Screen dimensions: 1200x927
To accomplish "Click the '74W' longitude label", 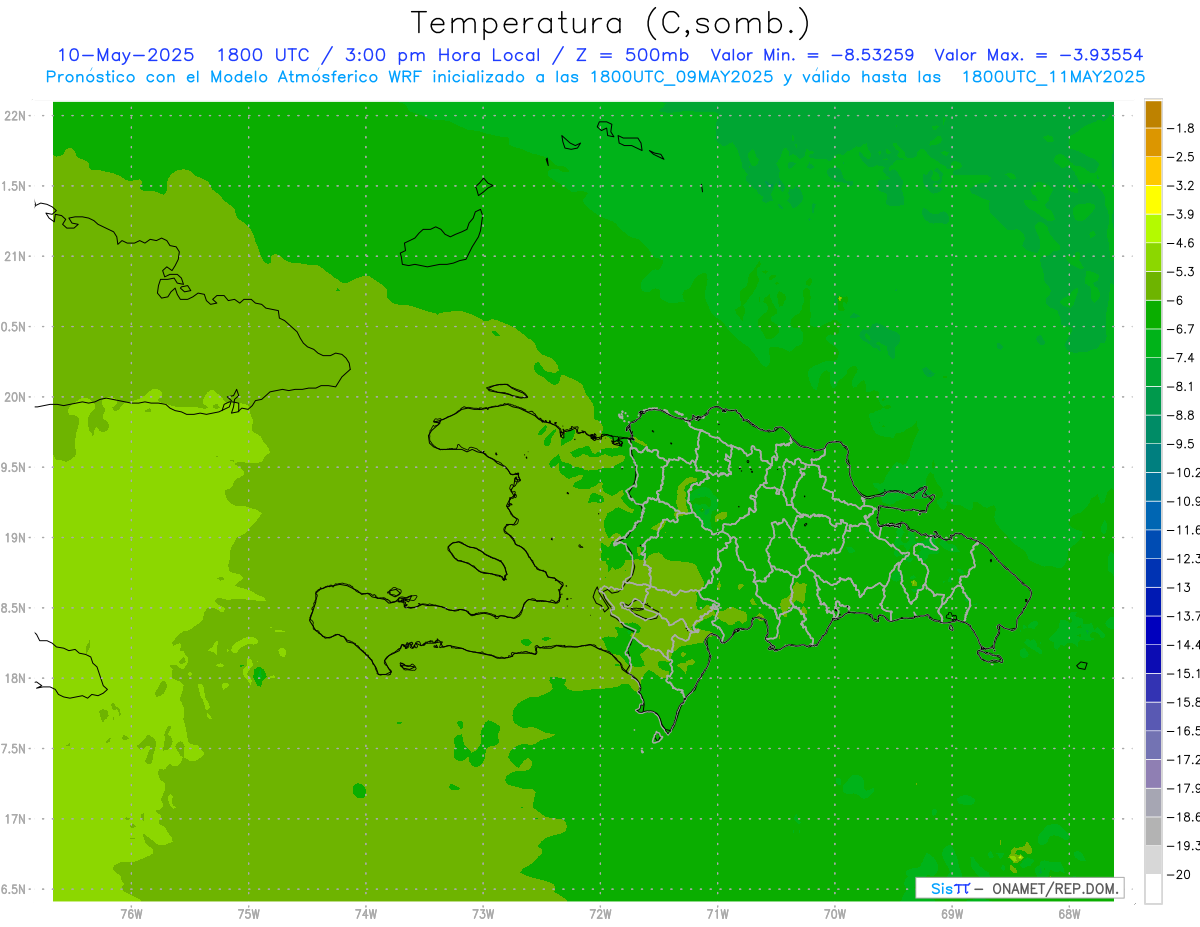I will [x=366, y=914].
